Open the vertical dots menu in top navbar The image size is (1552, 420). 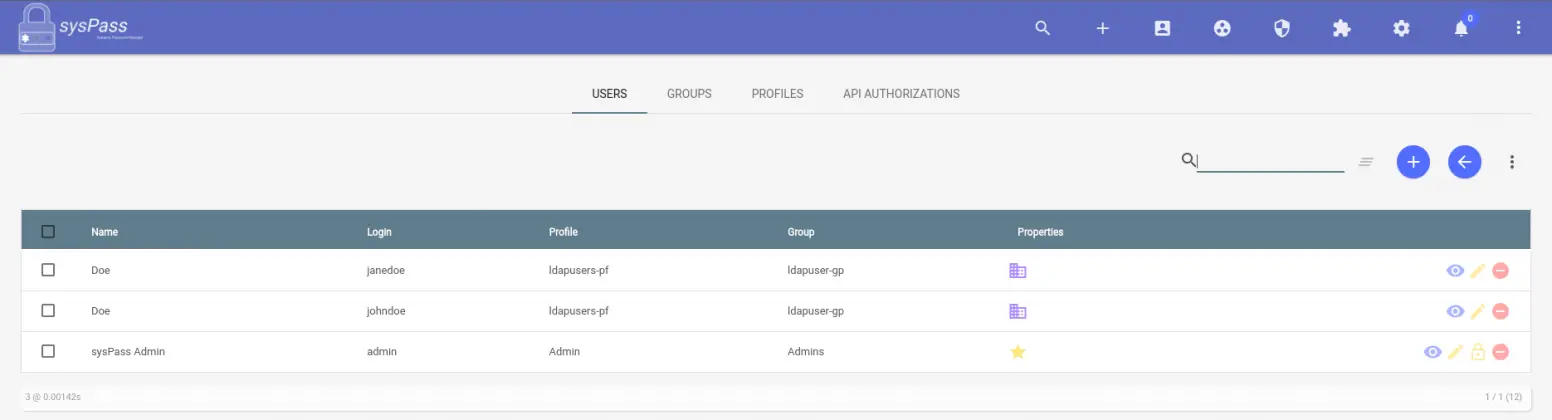point(1518,28)
